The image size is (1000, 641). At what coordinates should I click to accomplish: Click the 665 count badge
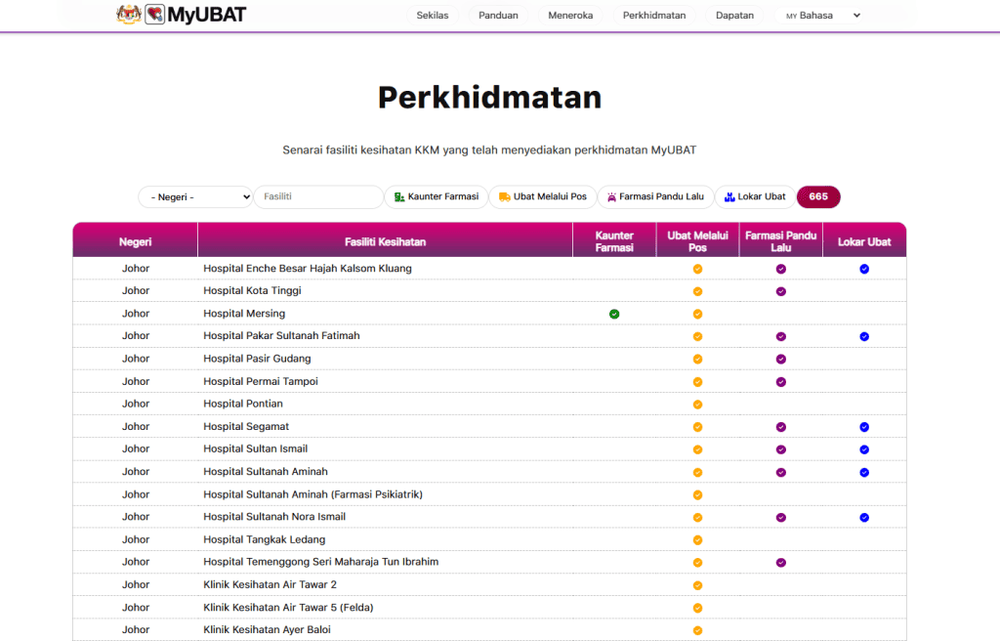[x=818, y=197]
